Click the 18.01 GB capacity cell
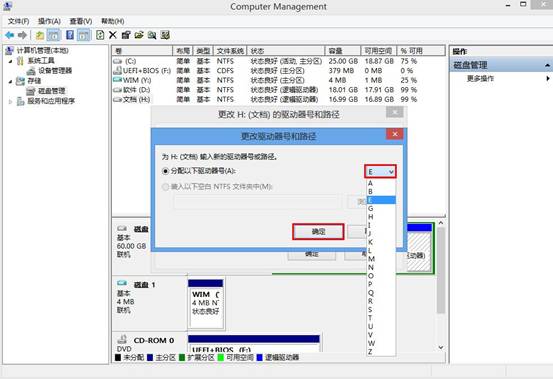The image size is (553, 379). 342,90
